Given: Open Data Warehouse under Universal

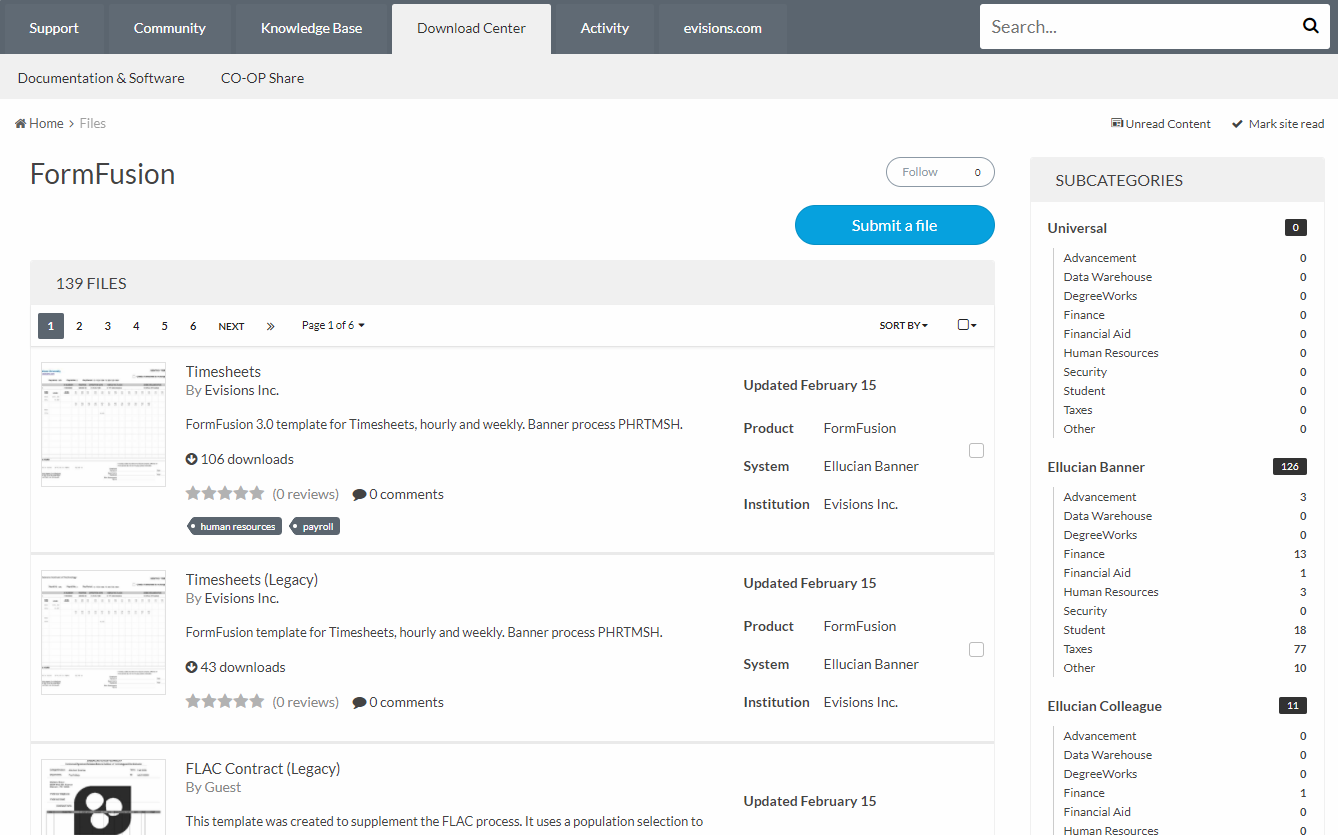Looking at the screenshot, I should click(x=1107, y=277).
